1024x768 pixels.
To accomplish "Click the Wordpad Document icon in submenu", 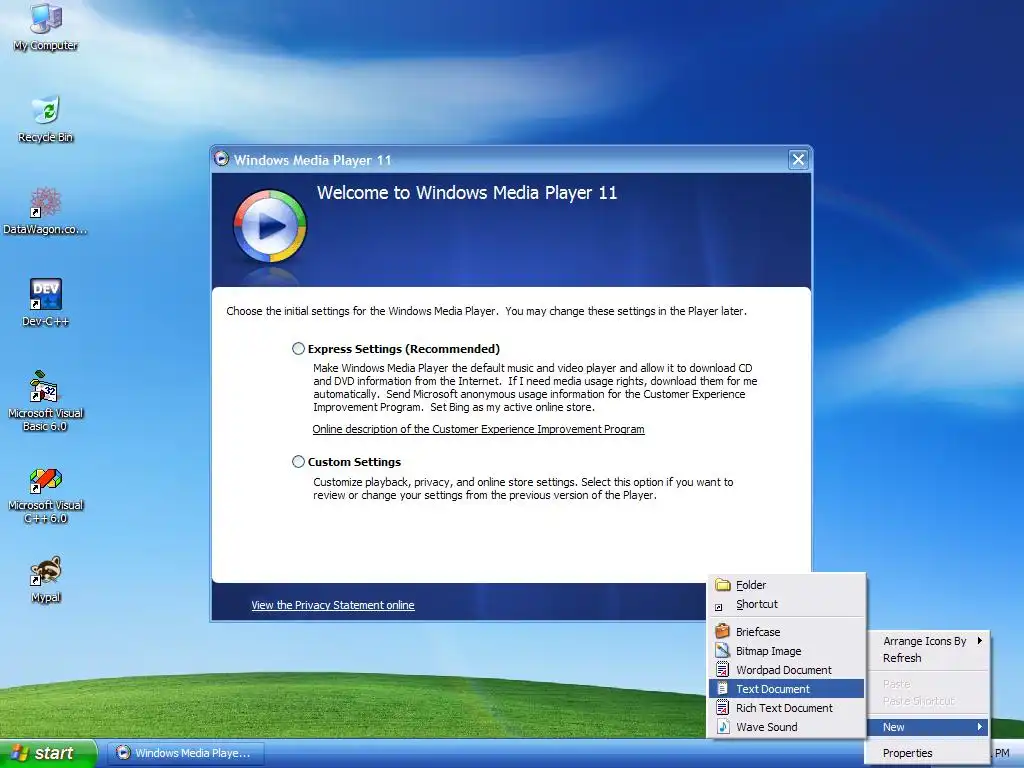I will coord(722,669).
